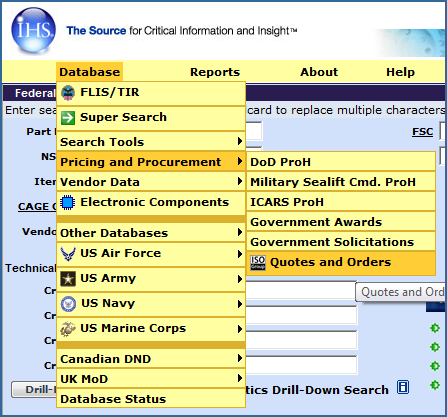Click the Super Search green arrow icon

pyautogui.click(x=68, y=118)
